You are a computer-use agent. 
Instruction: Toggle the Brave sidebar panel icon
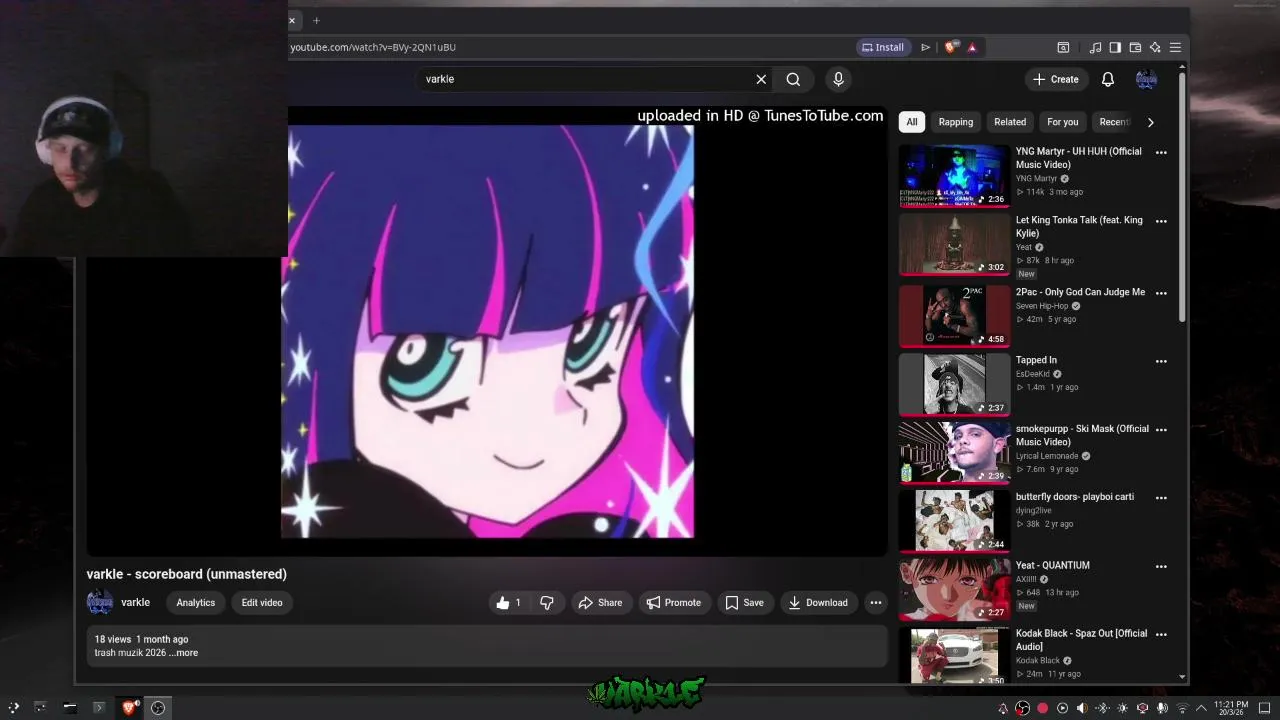coord(1115,47)
